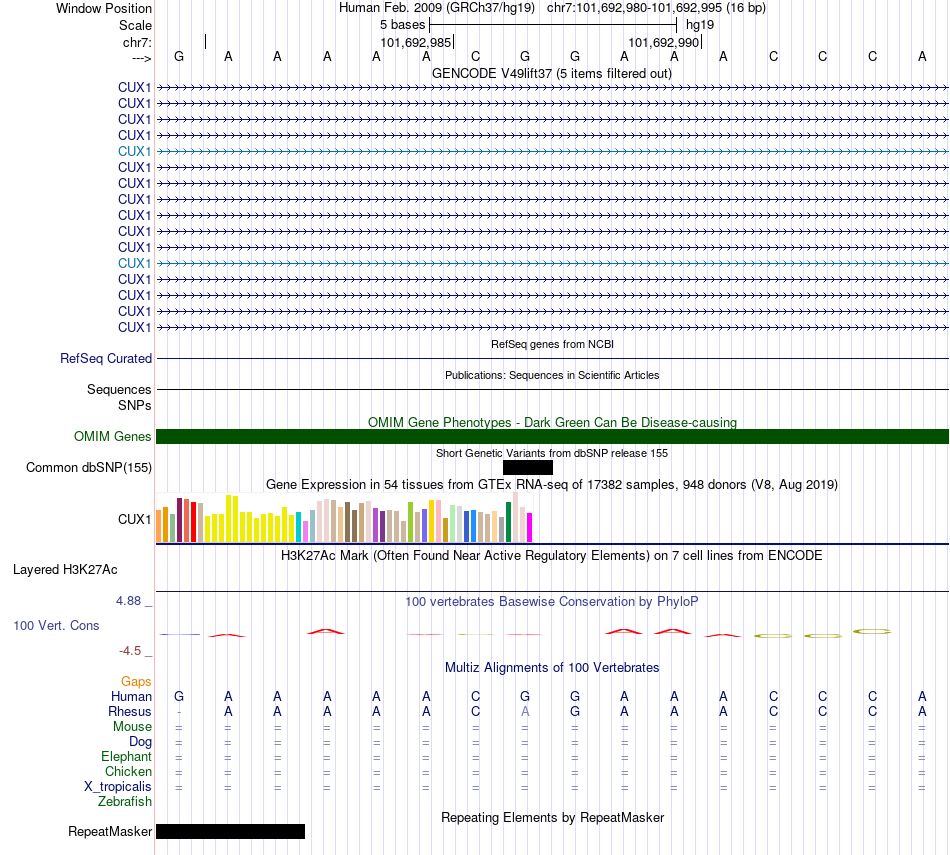Image resolution: width=950 pixels, height=855 pixels.
Task: Click the Rhesus species row label
Action: (x=130, y=711)
